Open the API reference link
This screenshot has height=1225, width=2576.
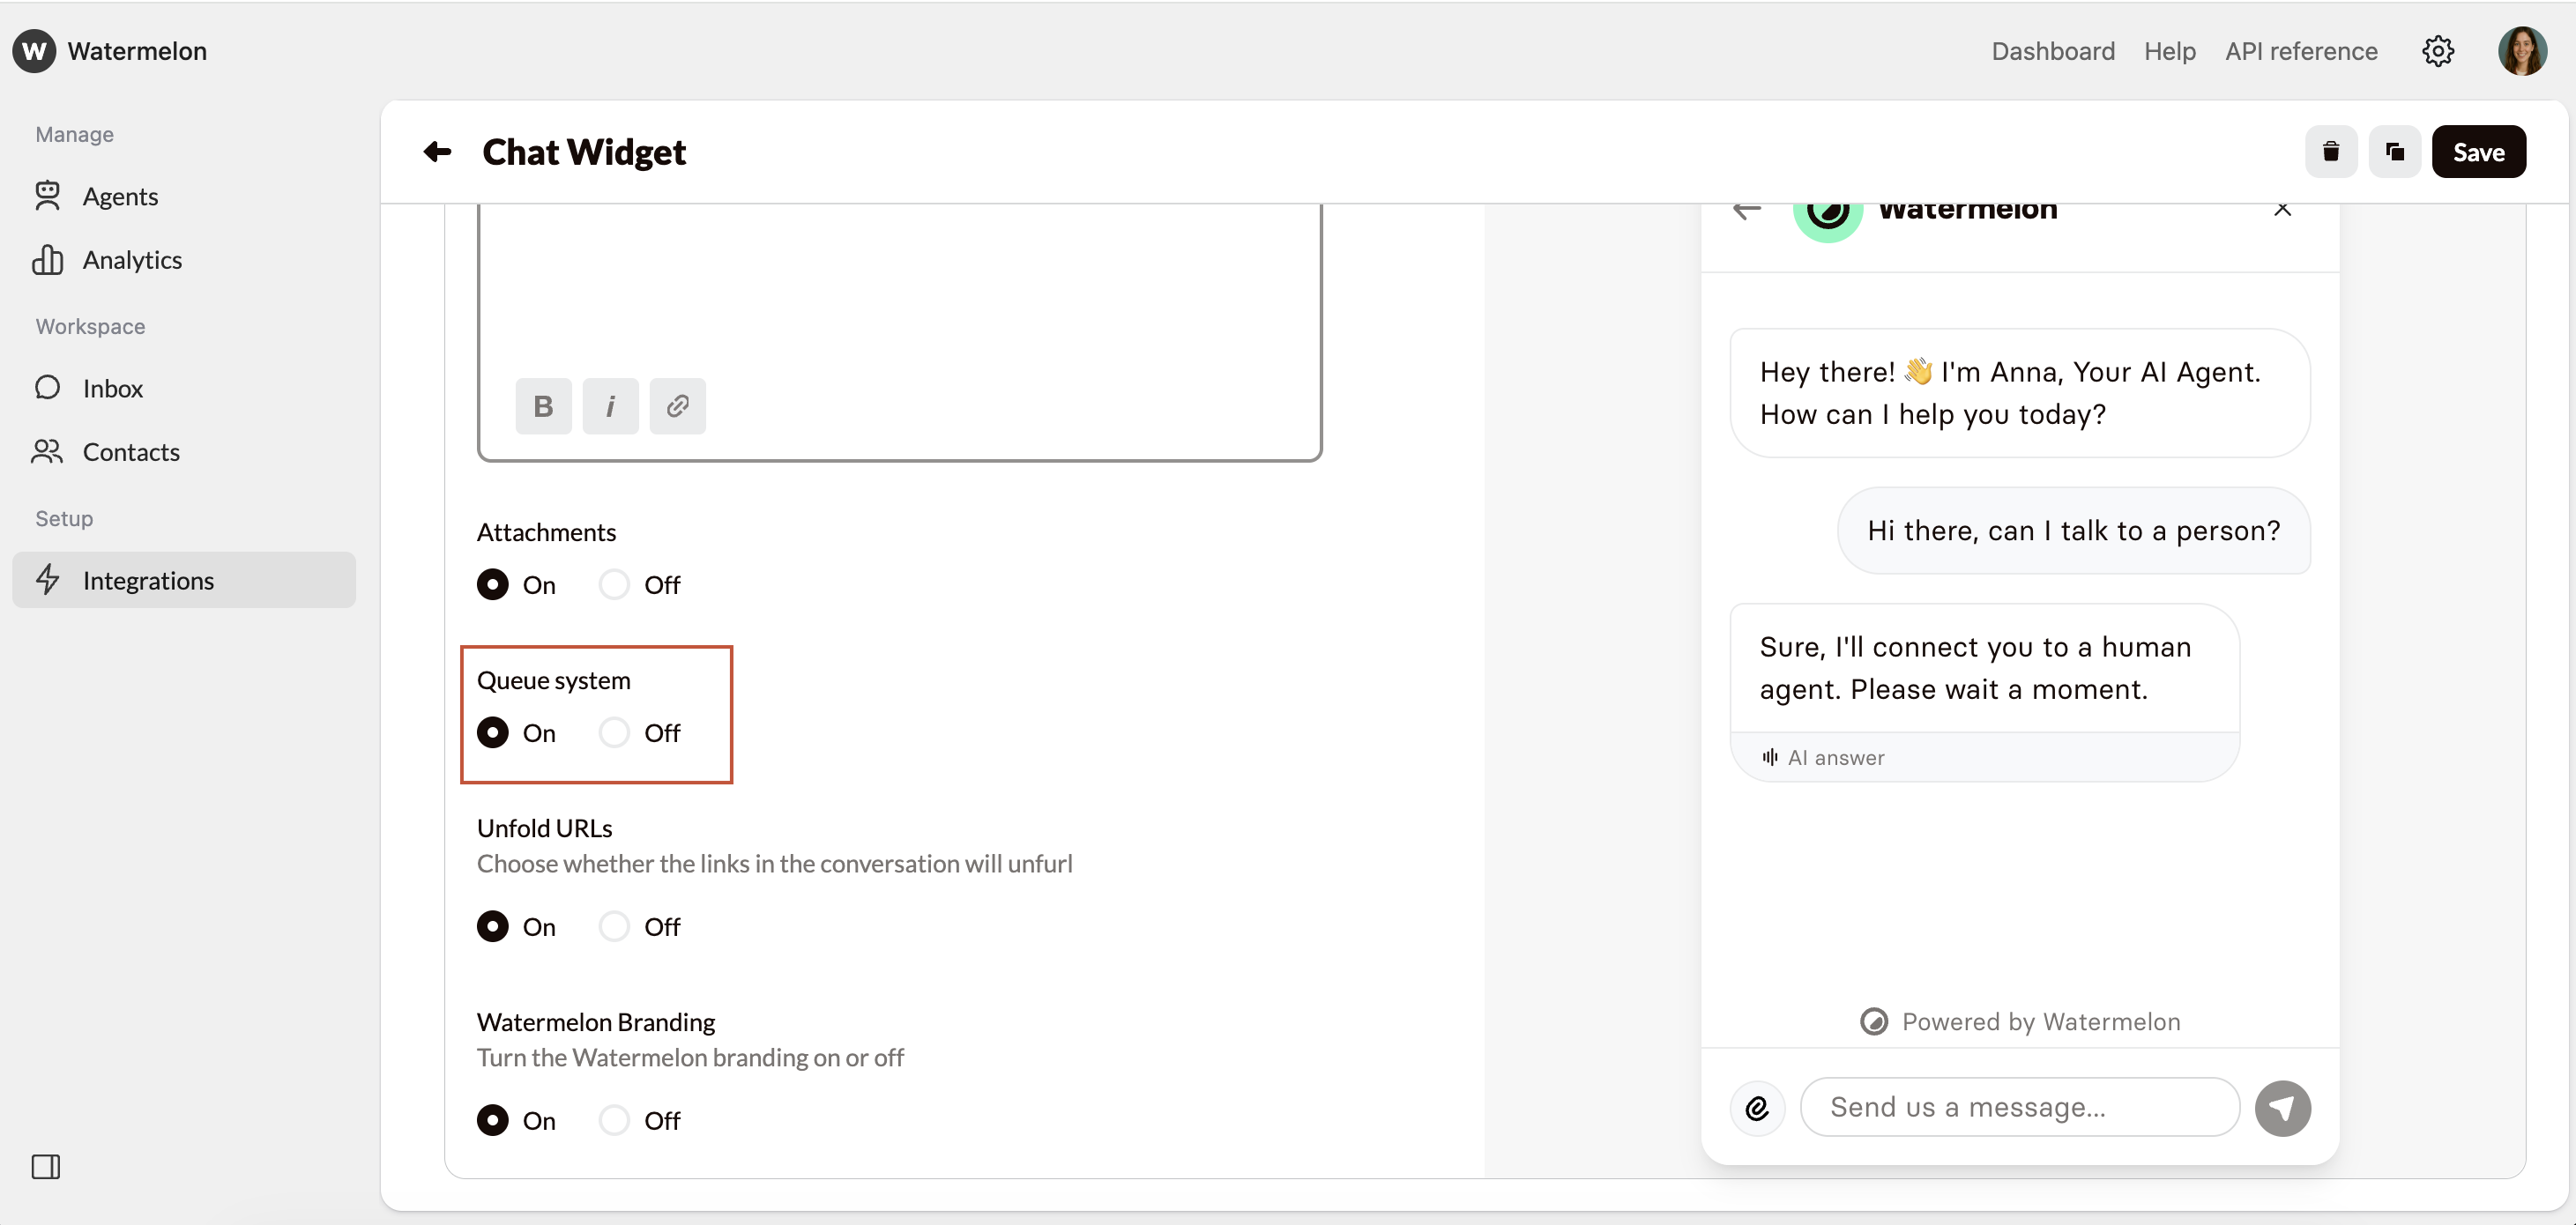coord(2300,51)
